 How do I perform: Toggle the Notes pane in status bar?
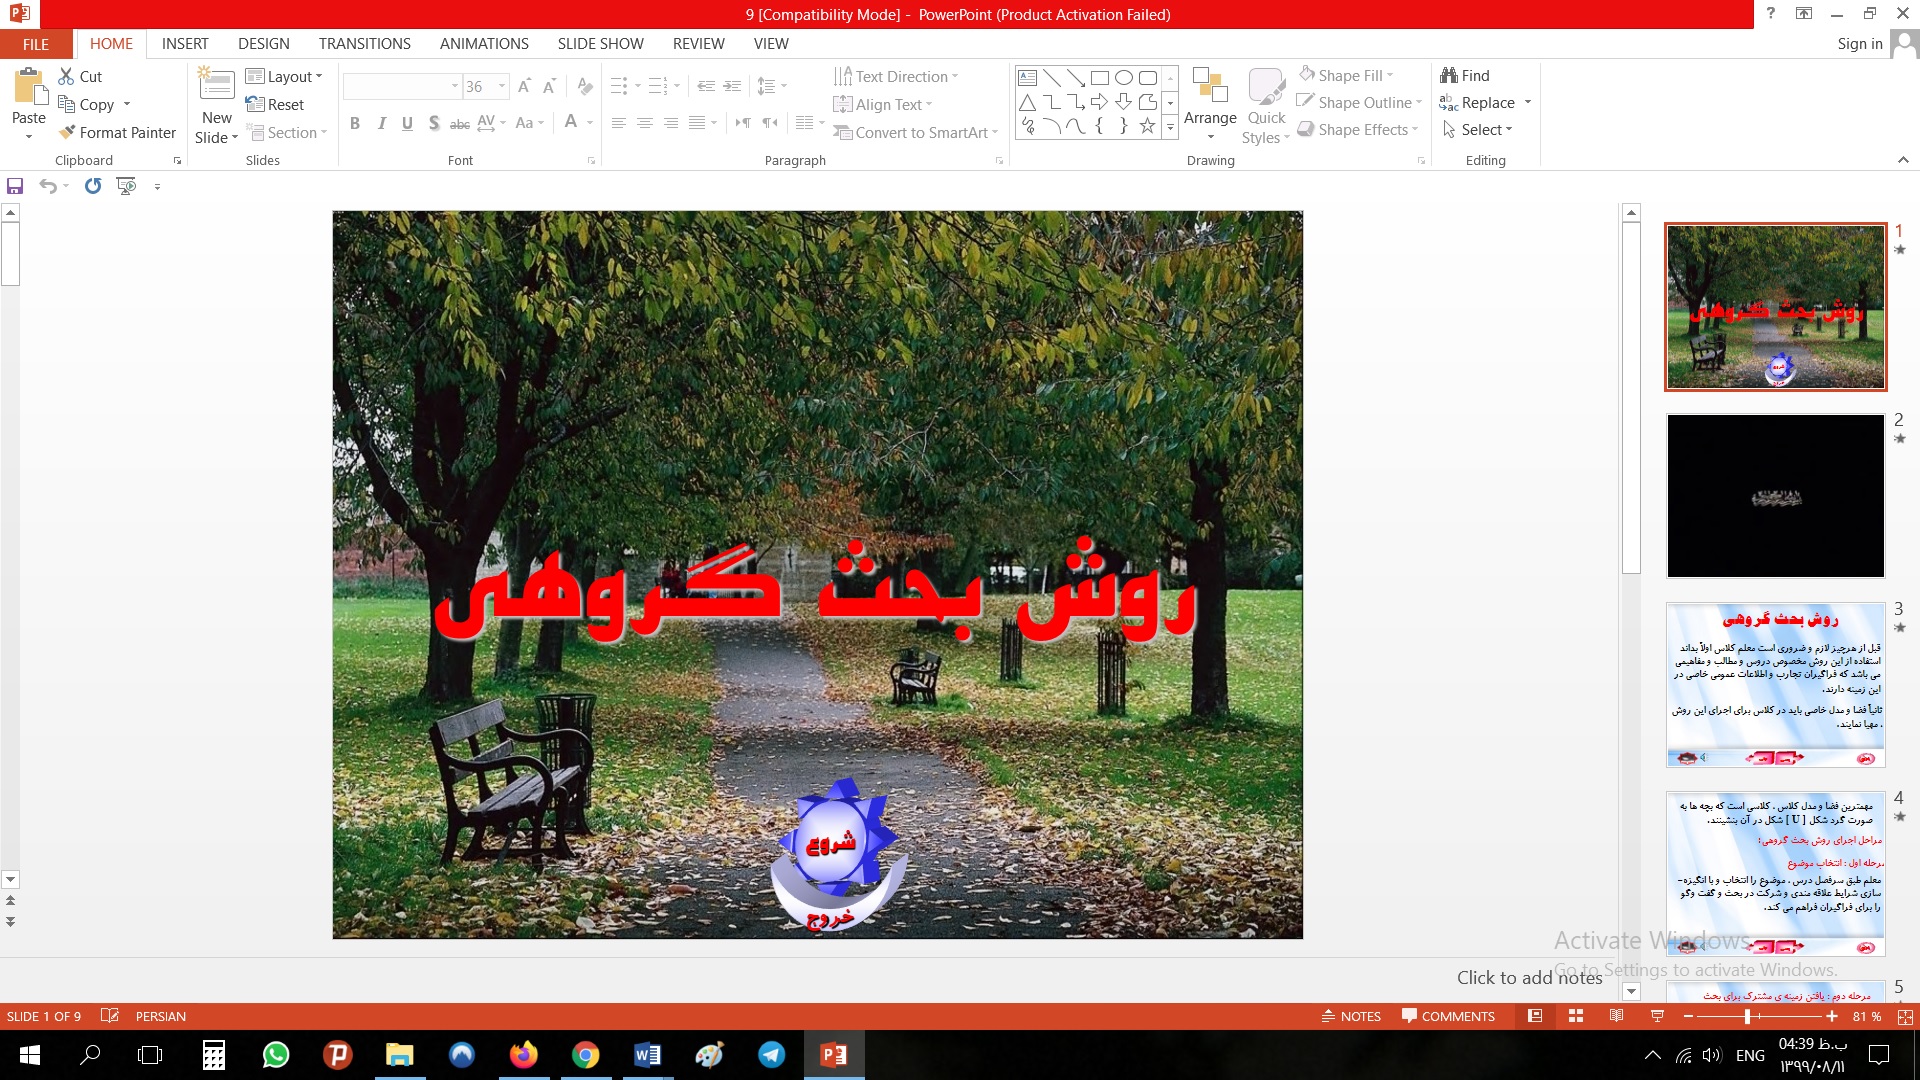click(1351, 1016)
